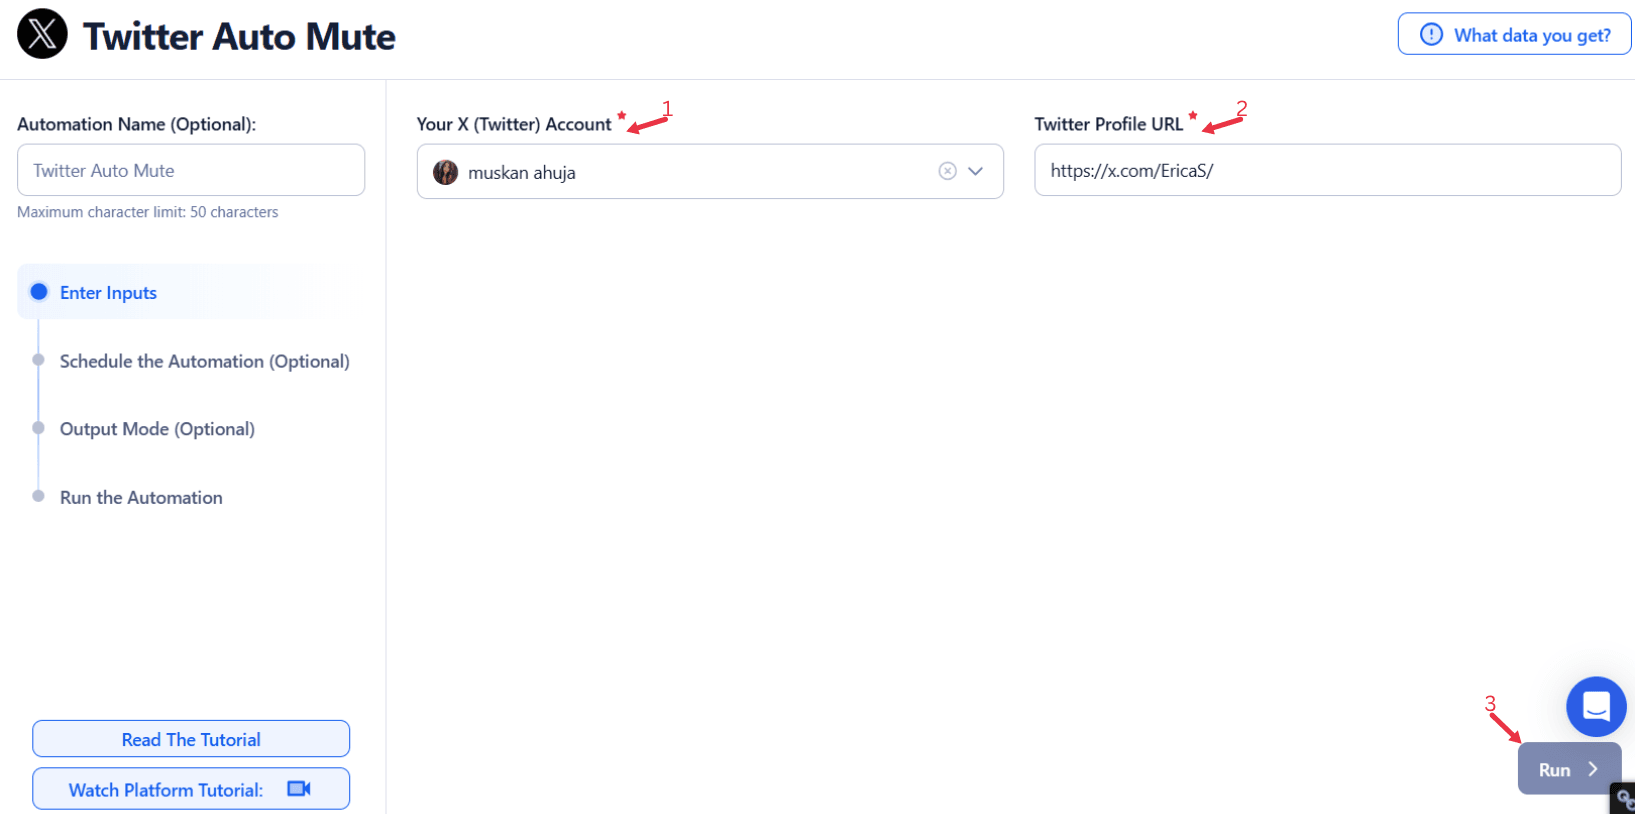
Task: Click the video camera icon in Watch Platform Tutorial
Action: pos(299,789)
